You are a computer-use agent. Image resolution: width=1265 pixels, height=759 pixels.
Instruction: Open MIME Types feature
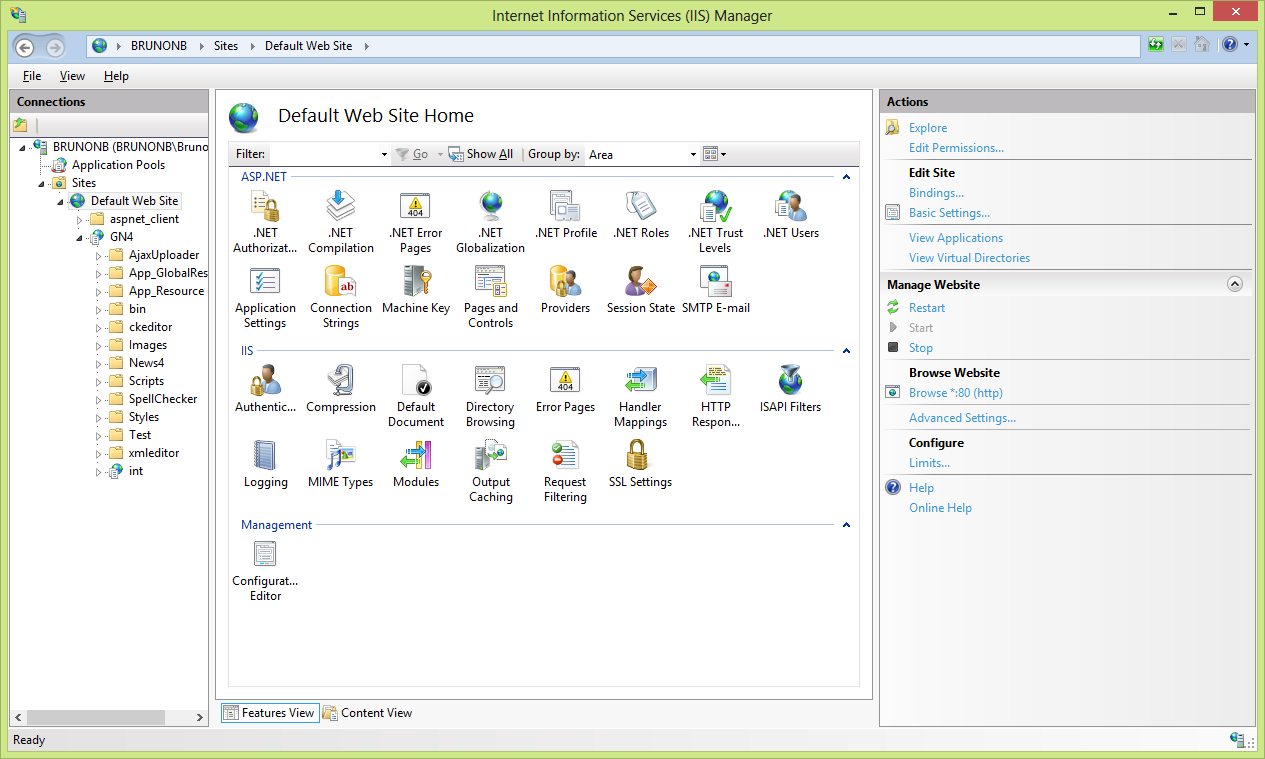tap(341, 464)
